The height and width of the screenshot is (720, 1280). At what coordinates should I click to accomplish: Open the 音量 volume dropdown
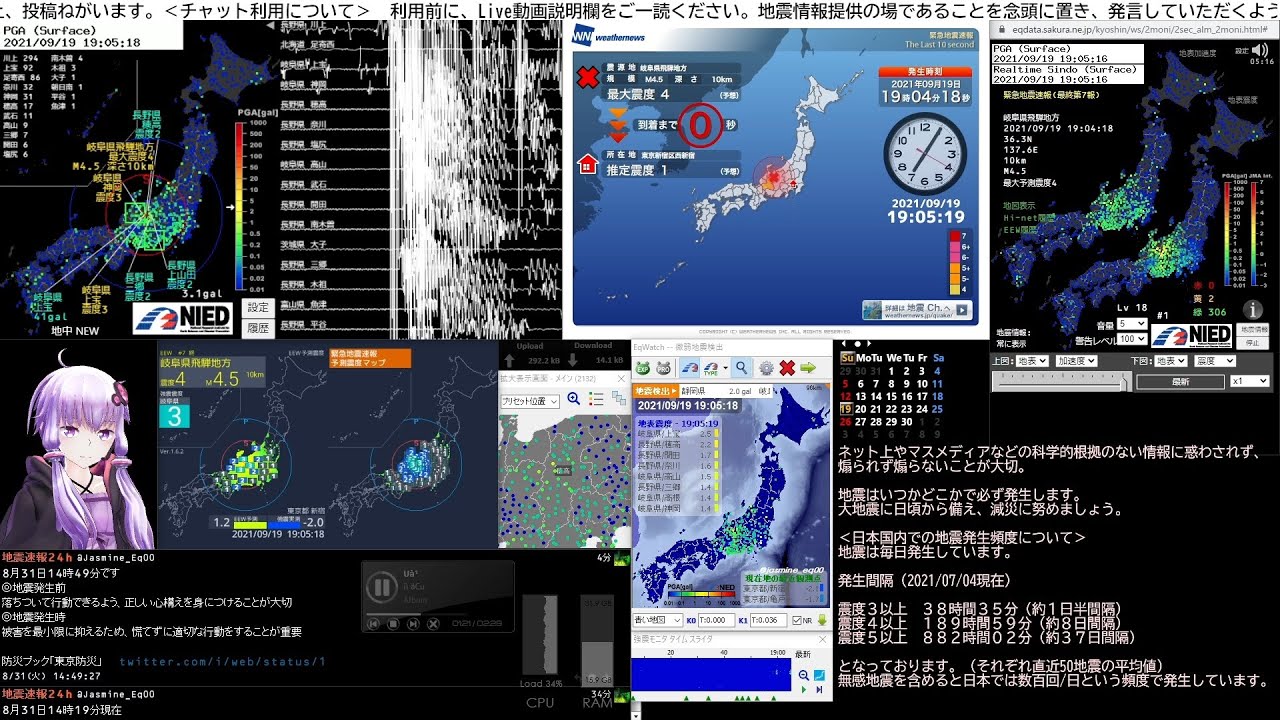1131,324
